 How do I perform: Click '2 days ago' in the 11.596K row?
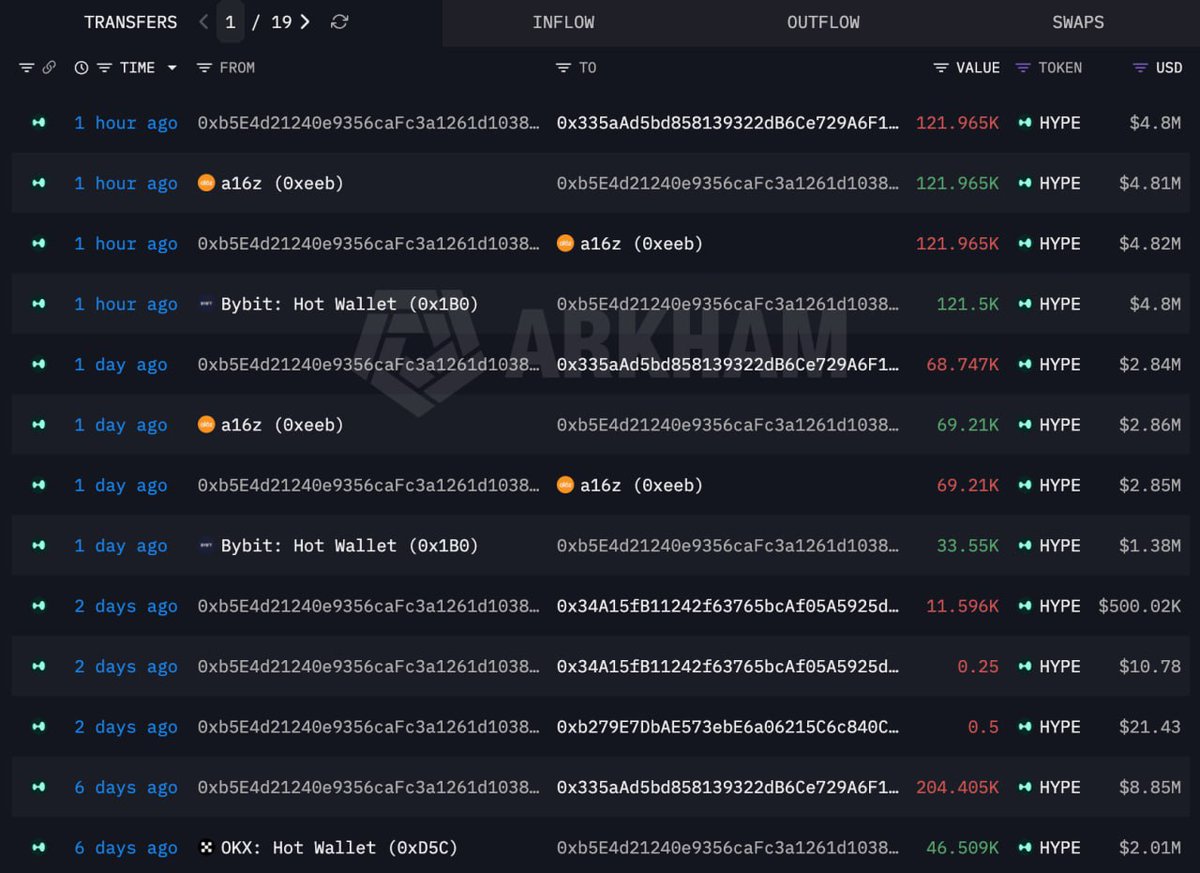coord(126,606)
